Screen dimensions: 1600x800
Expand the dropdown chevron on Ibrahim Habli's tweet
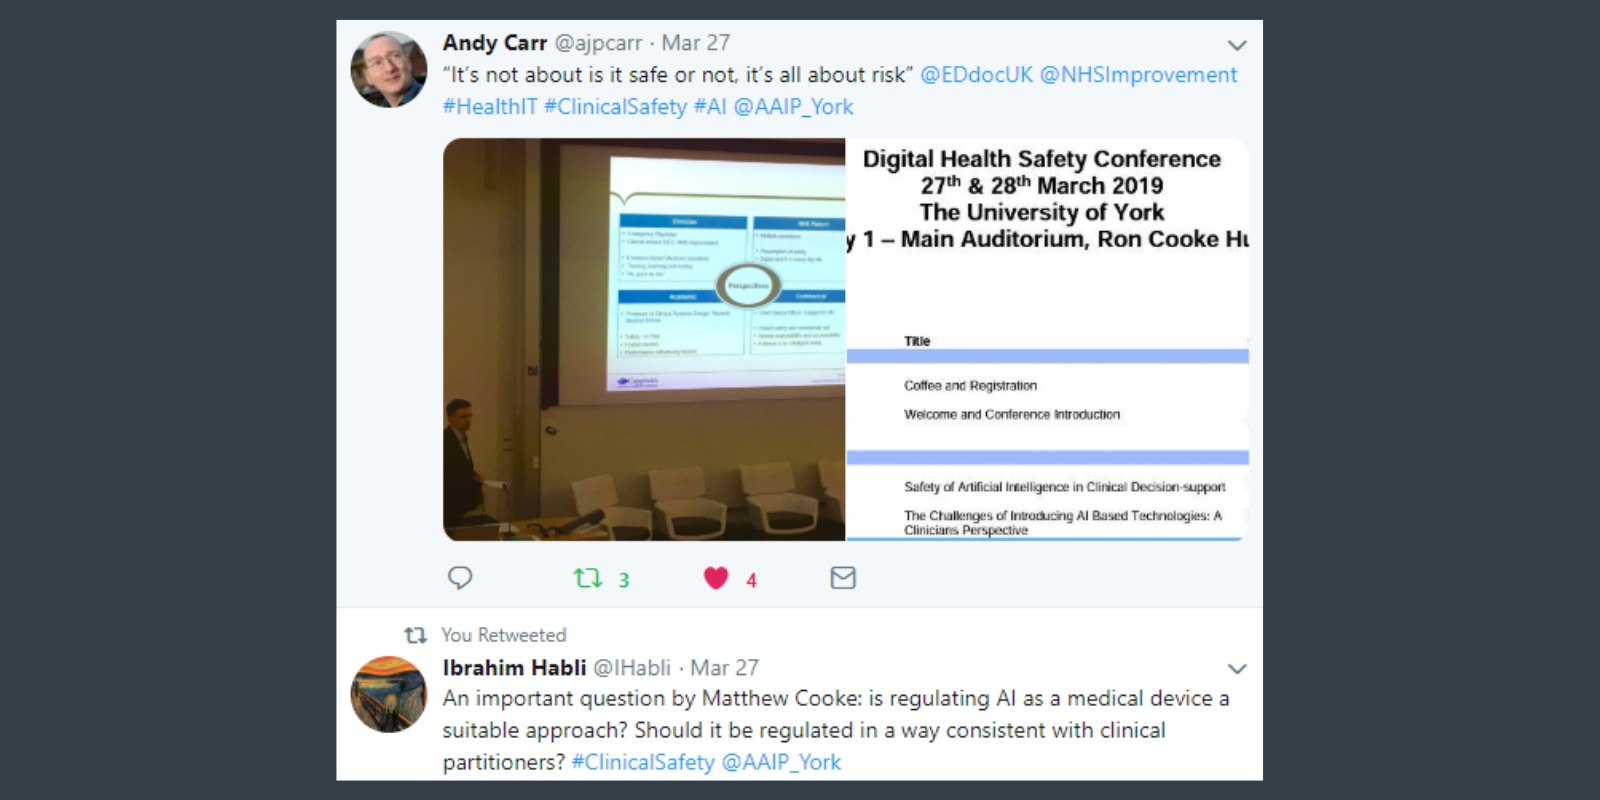click(1237, 669)
